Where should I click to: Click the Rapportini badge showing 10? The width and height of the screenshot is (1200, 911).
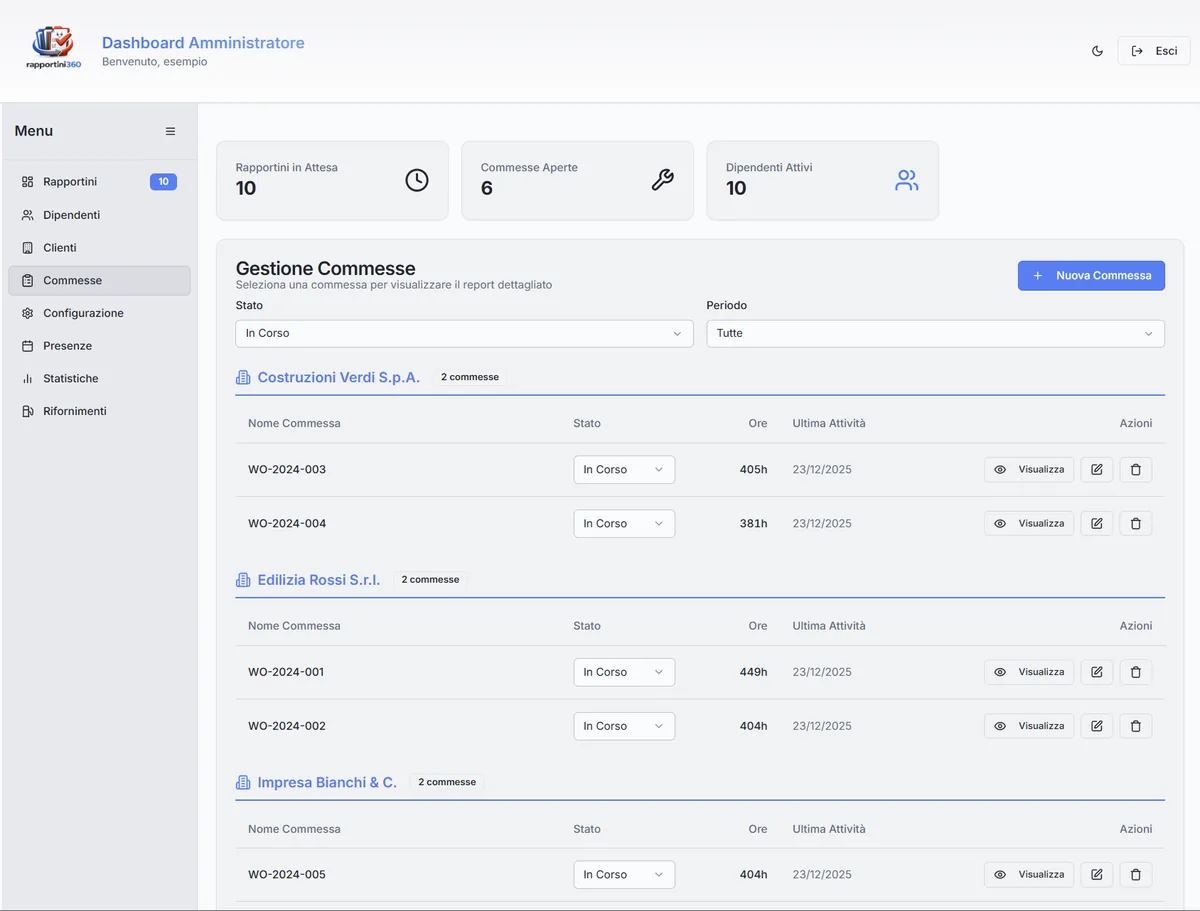[163, 182]
